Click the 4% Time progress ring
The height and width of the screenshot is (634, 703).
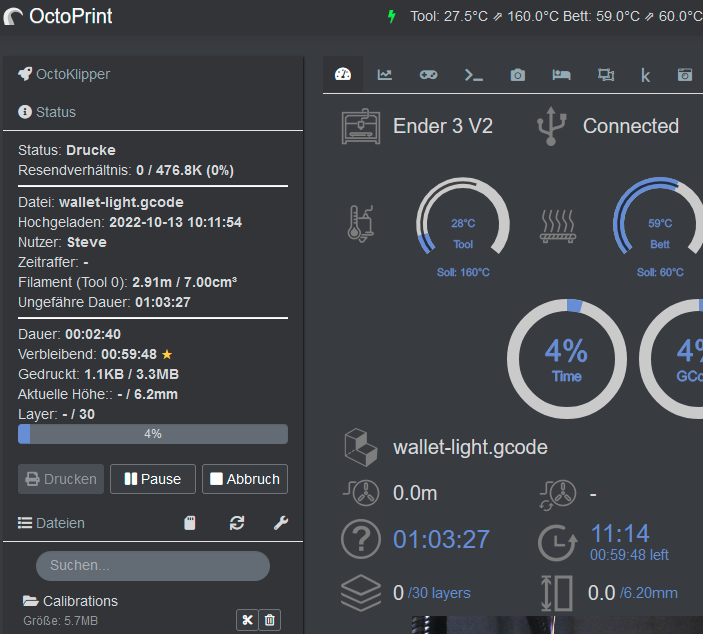pos(567,359)
